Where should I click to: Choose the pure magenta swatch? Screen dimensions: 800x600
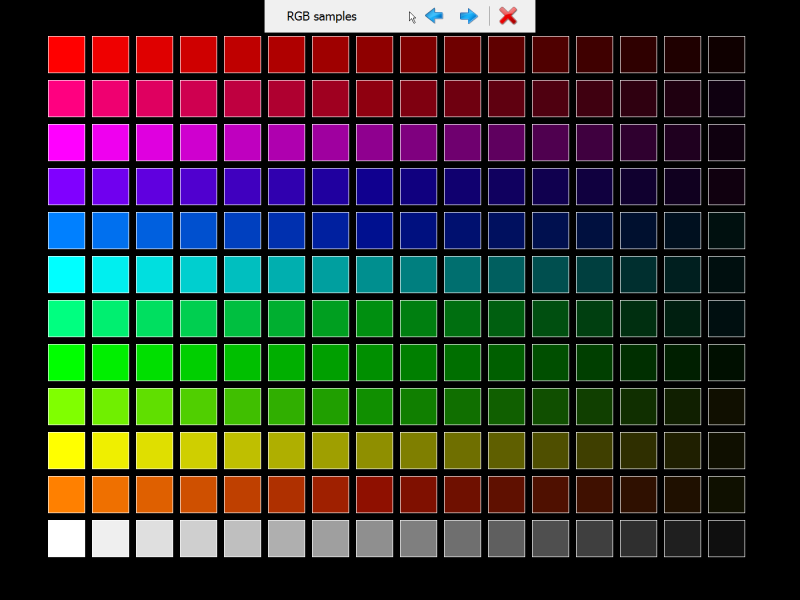[x=66, y=142]
